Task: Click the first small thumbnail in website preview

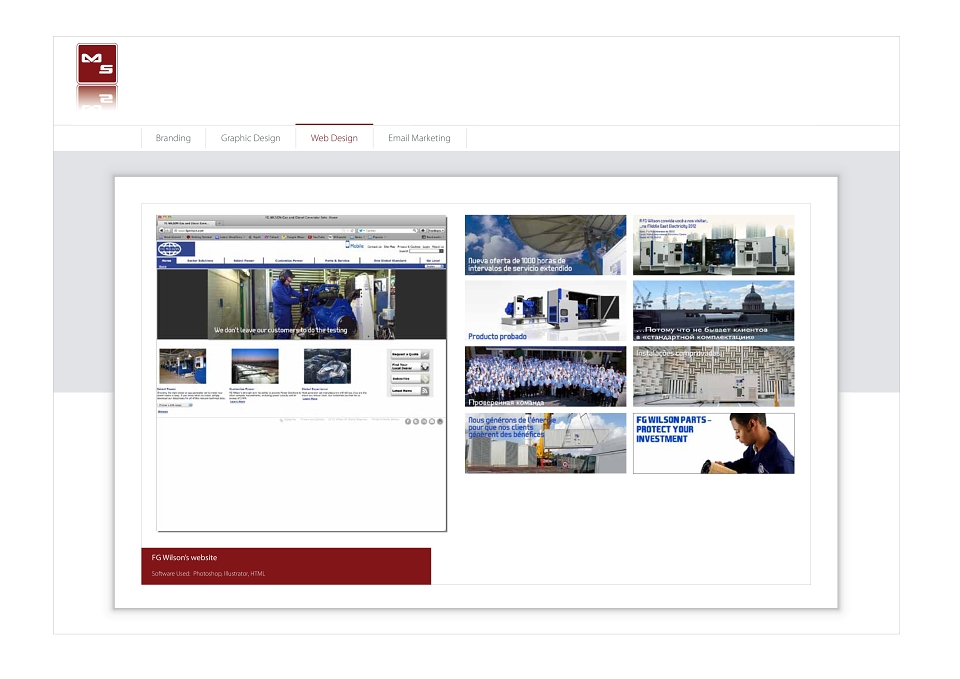Action: [x=182, y=366]
